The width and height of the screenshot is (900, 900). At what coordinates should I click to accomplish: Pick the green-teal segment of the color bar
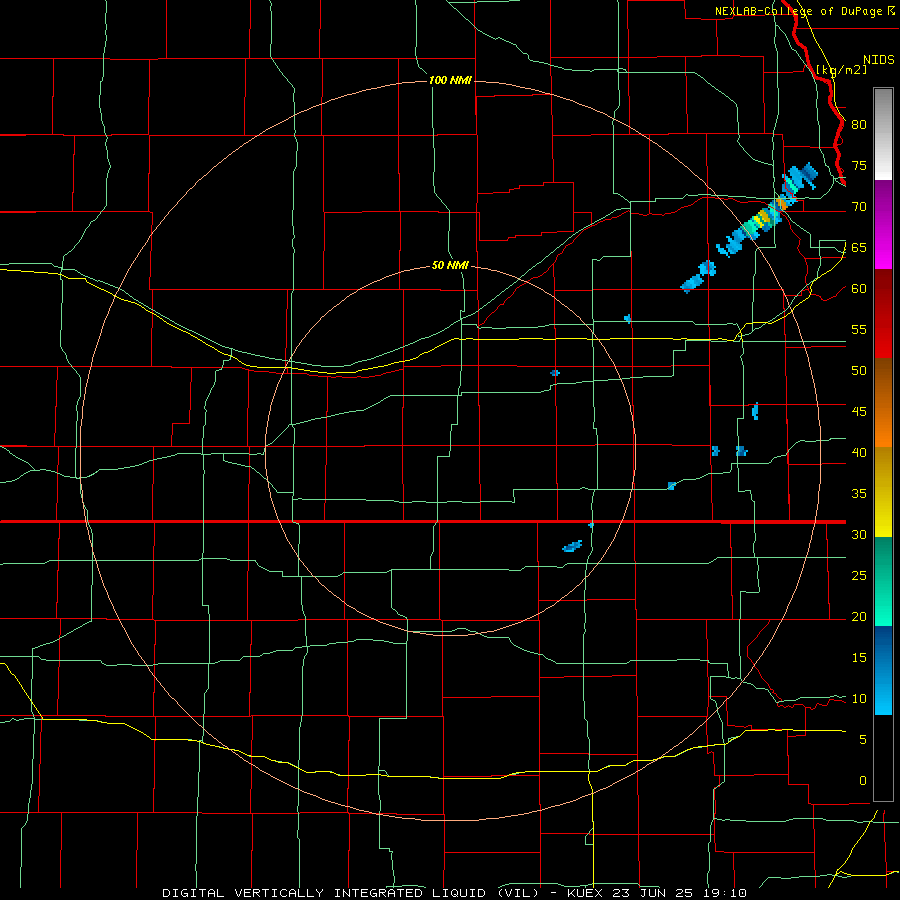coord(883,581)
